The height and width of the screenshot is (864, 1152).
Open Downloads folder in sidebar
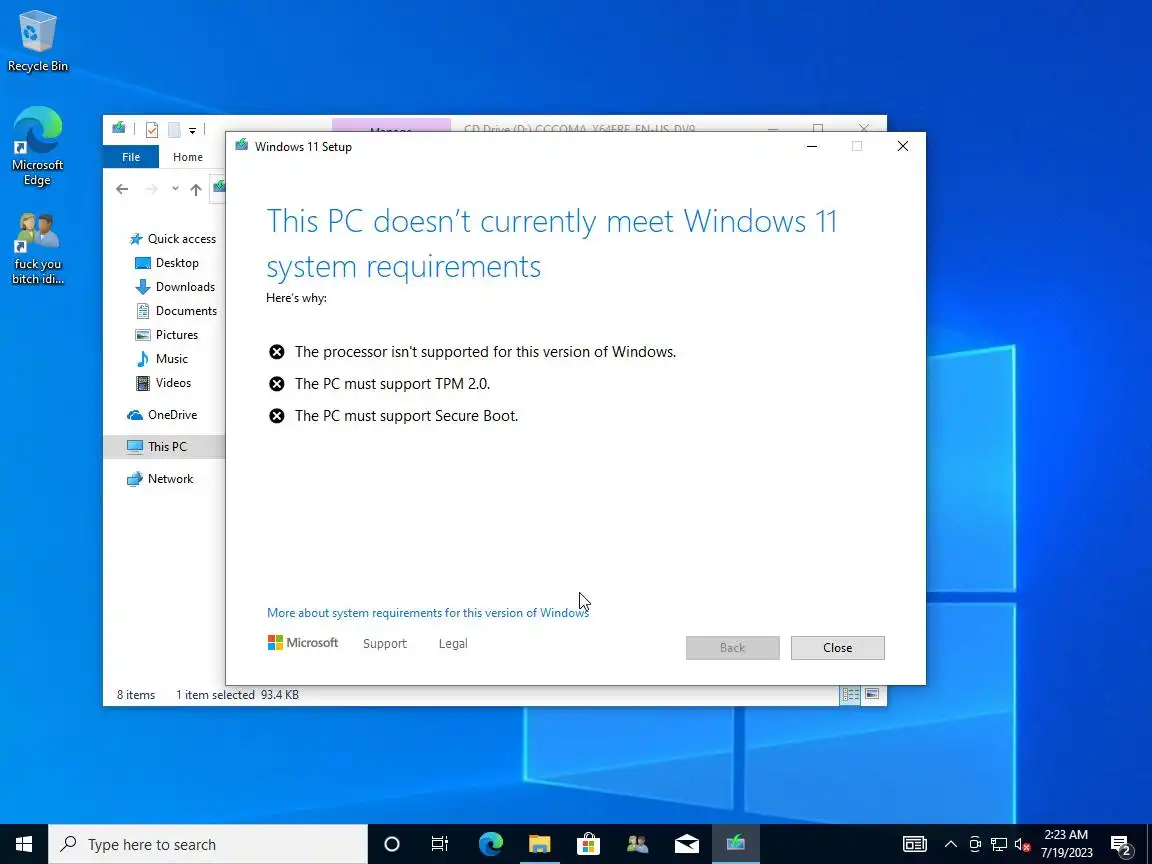(x=176, y=287)
